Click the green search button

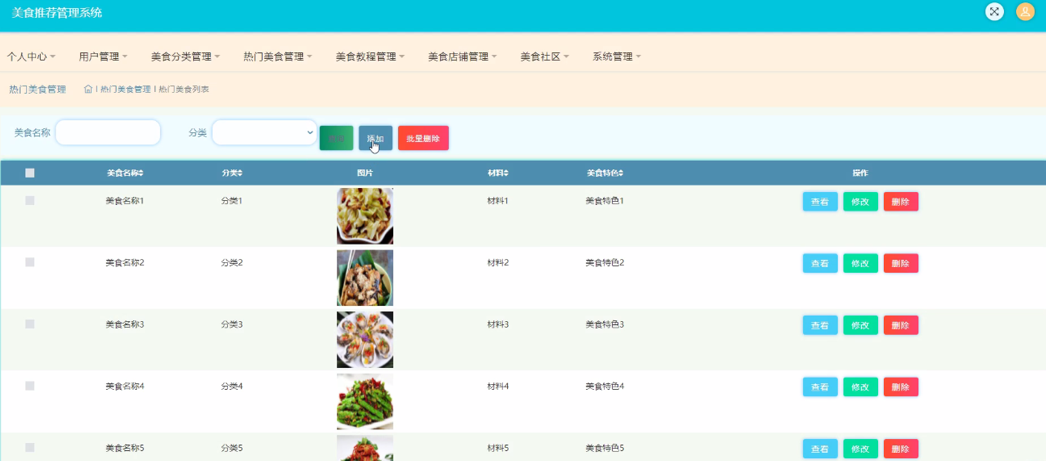[336, 138]
